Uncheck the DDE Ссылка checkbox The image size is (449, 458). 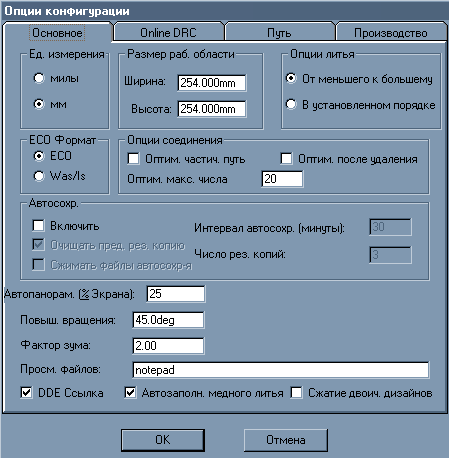click(26, 393)
